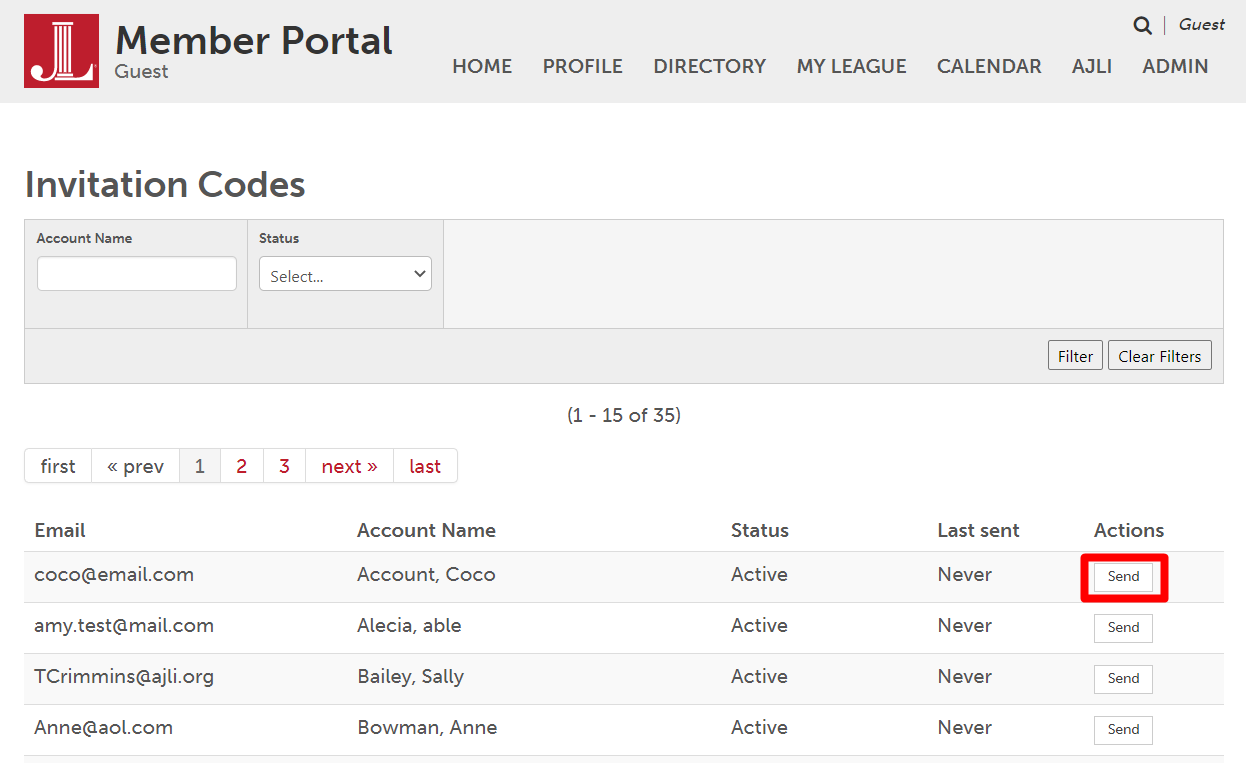Select email TCrimmins@ajli.org

point(124,677)
